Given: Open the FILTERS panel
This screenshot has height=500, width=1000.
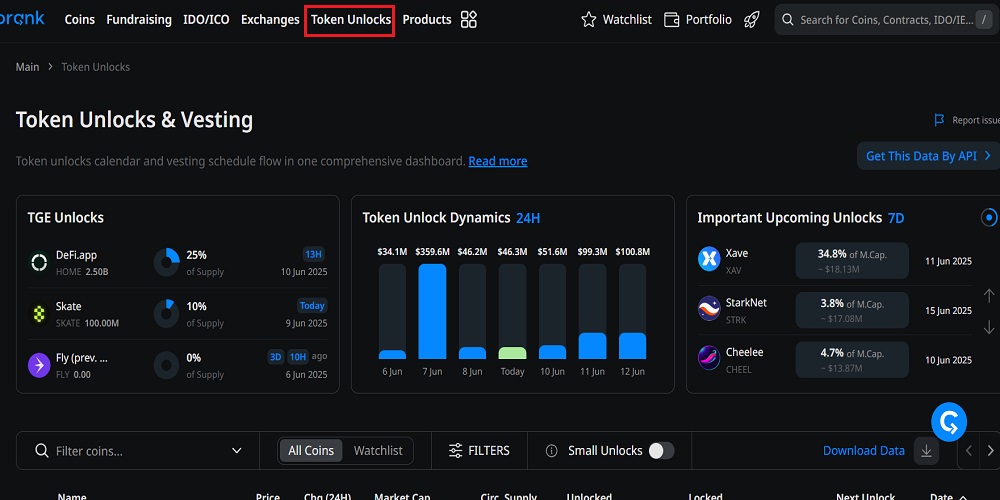Looking at the screenshot, I should pyautogui.click(x=479, y=451).
